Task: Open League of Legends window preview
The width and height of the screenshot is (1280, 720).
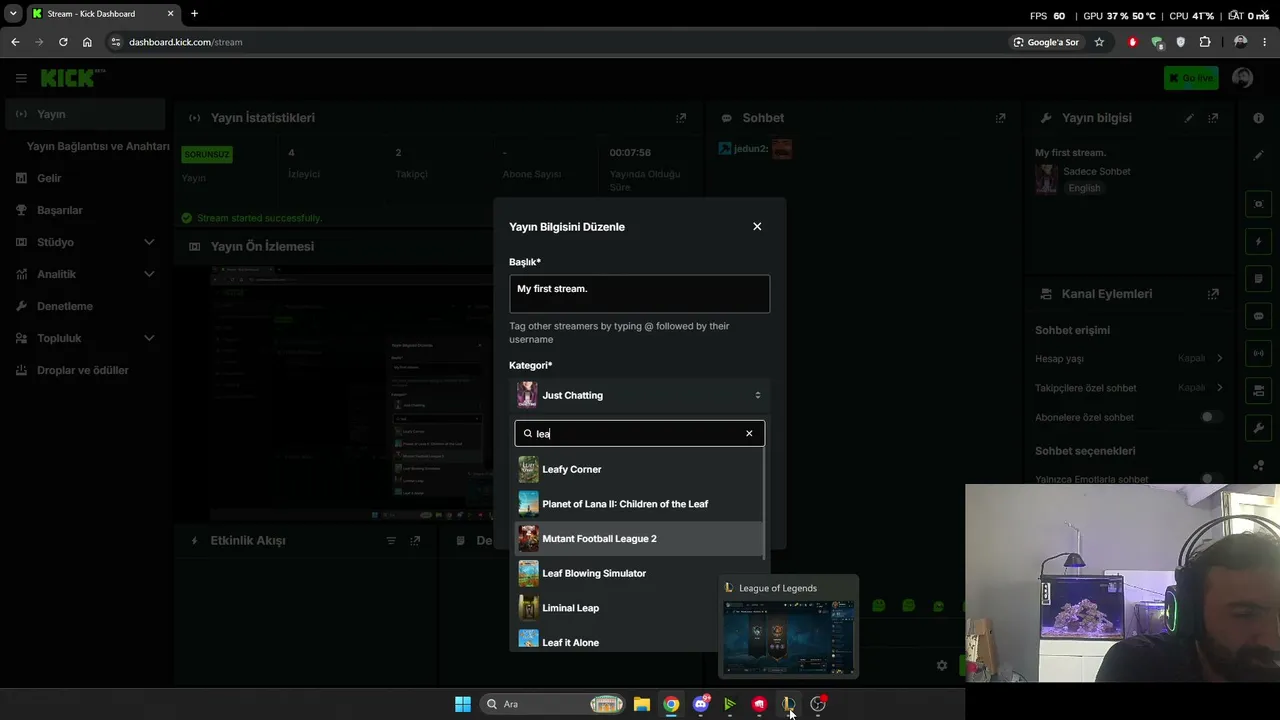Action: click(789, 626)
